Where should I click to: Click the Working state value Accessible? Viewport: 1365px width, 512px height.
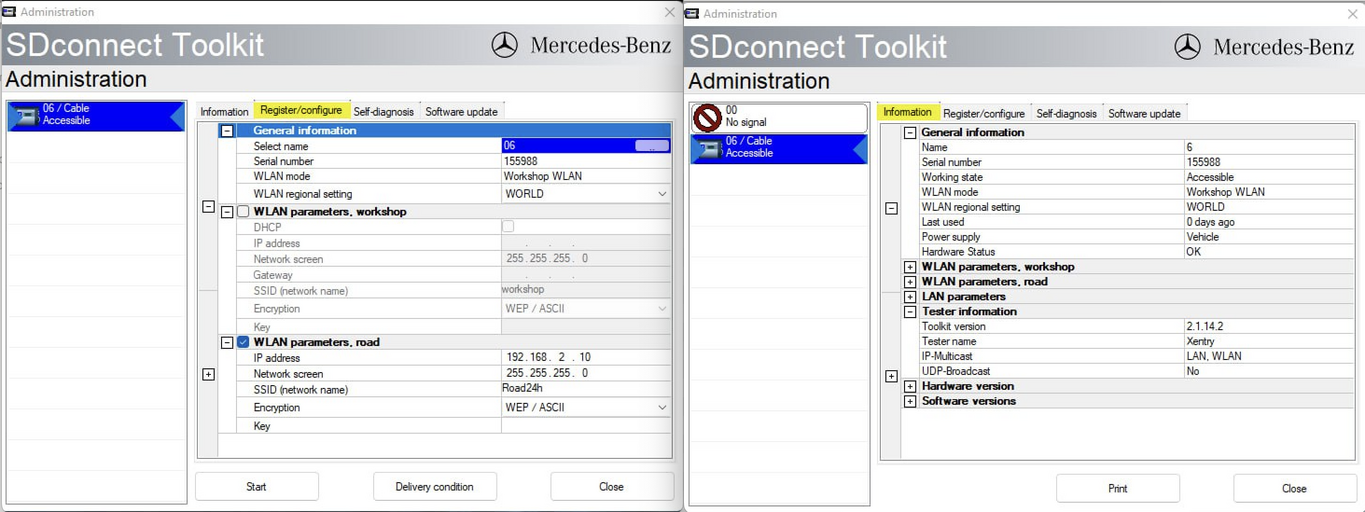pos(1269,177)
